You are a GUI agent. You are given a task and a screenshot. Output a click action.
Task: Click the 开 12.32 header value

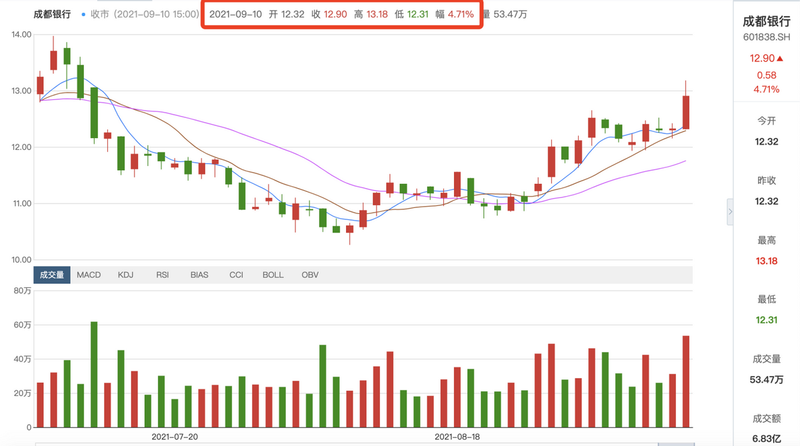(x=287, y=14)
